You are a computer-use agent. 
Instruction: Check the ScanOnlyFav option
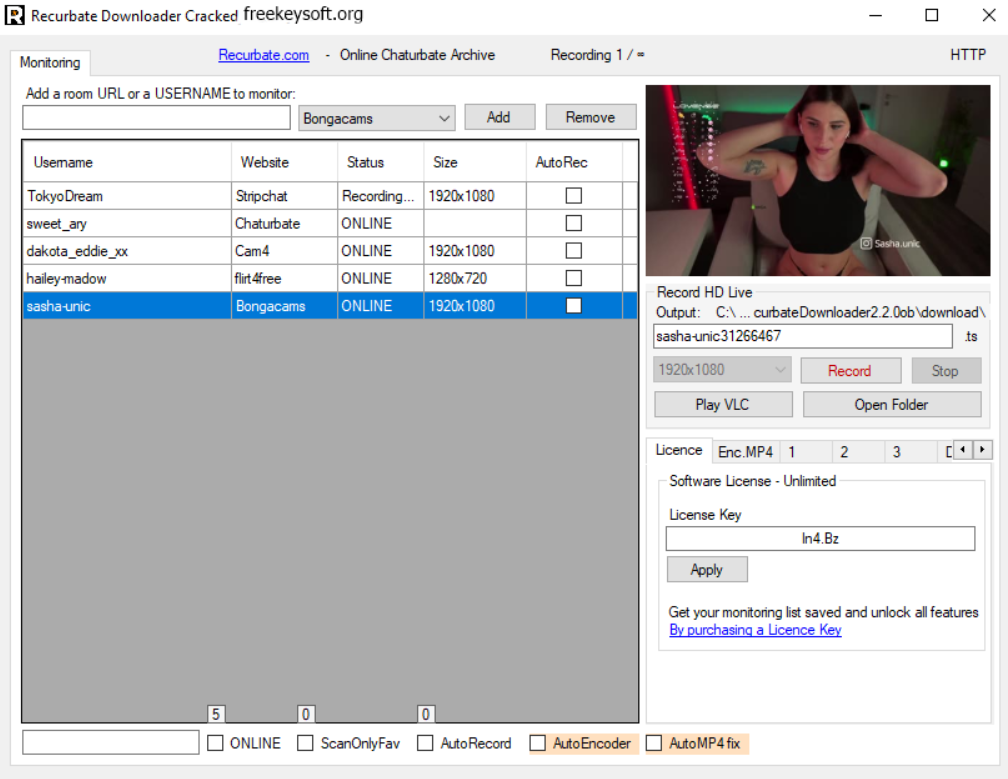(305, 743)
